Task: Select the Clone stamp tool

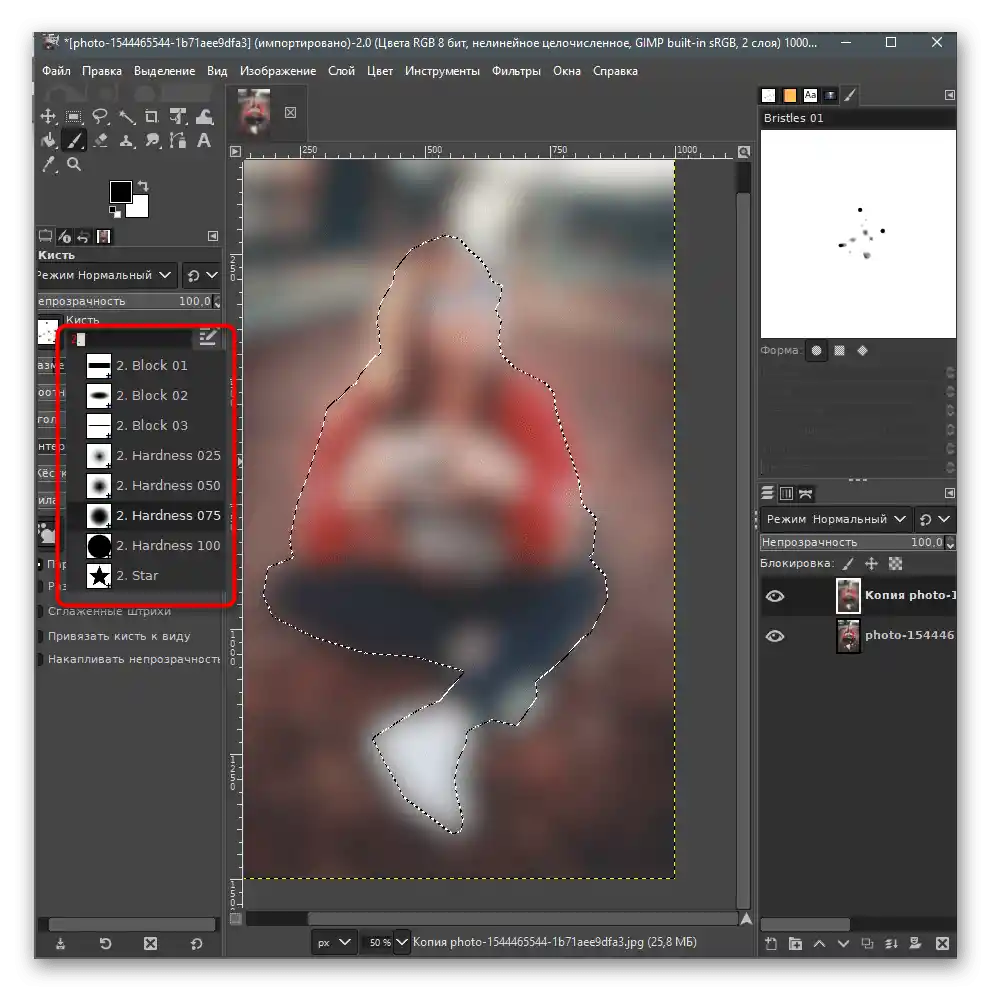Action: [x=126, y=140]
